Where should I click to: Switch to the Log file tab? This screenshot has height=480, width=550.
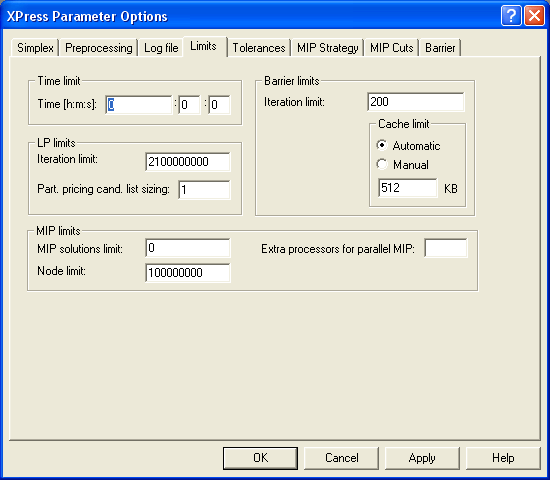161,48
